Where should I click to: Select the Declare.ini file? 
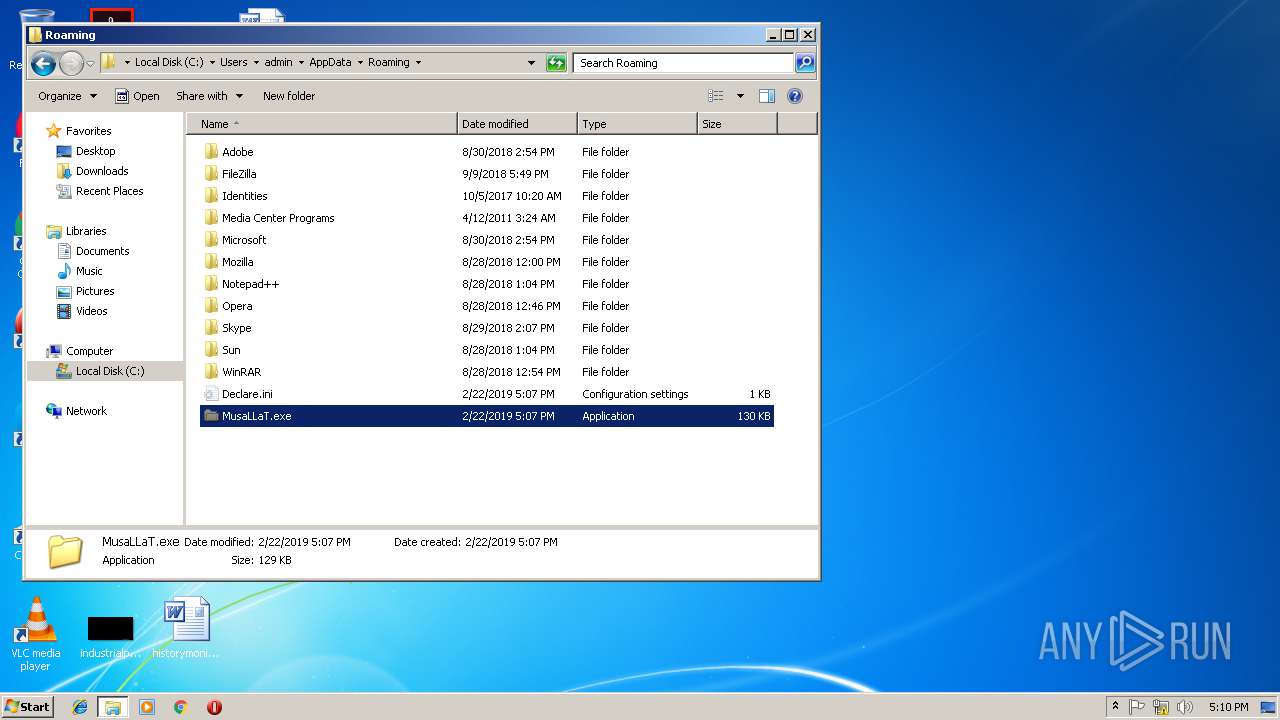point(486,394)
